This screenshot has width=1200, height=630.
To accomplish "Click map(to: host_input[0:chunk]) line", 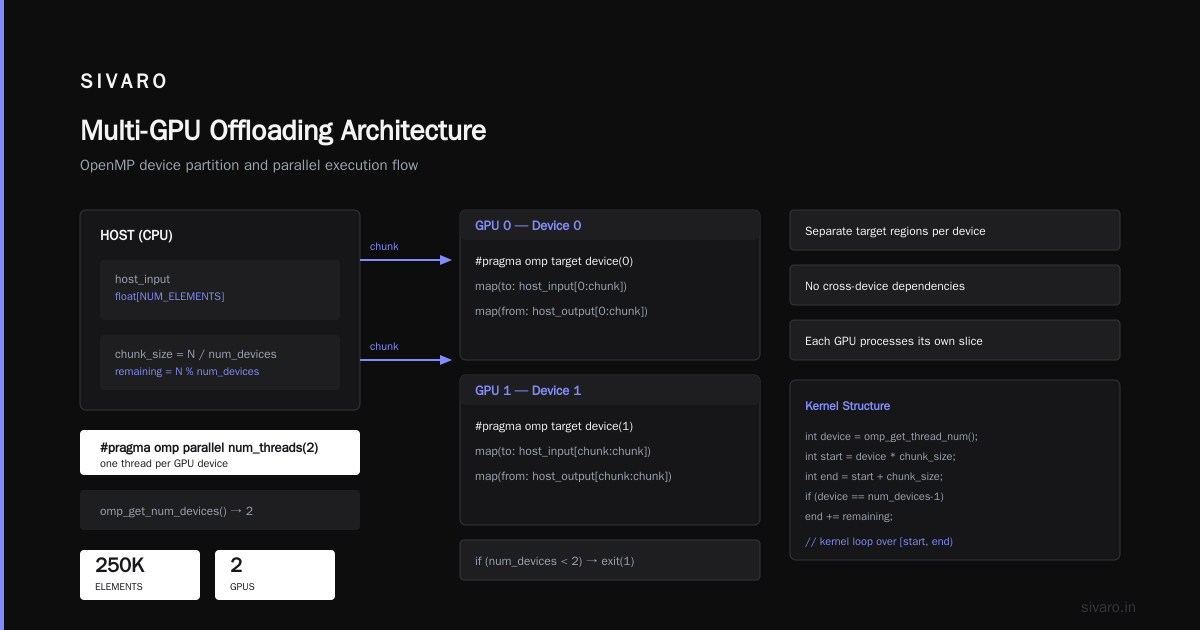I will [551, 286].
